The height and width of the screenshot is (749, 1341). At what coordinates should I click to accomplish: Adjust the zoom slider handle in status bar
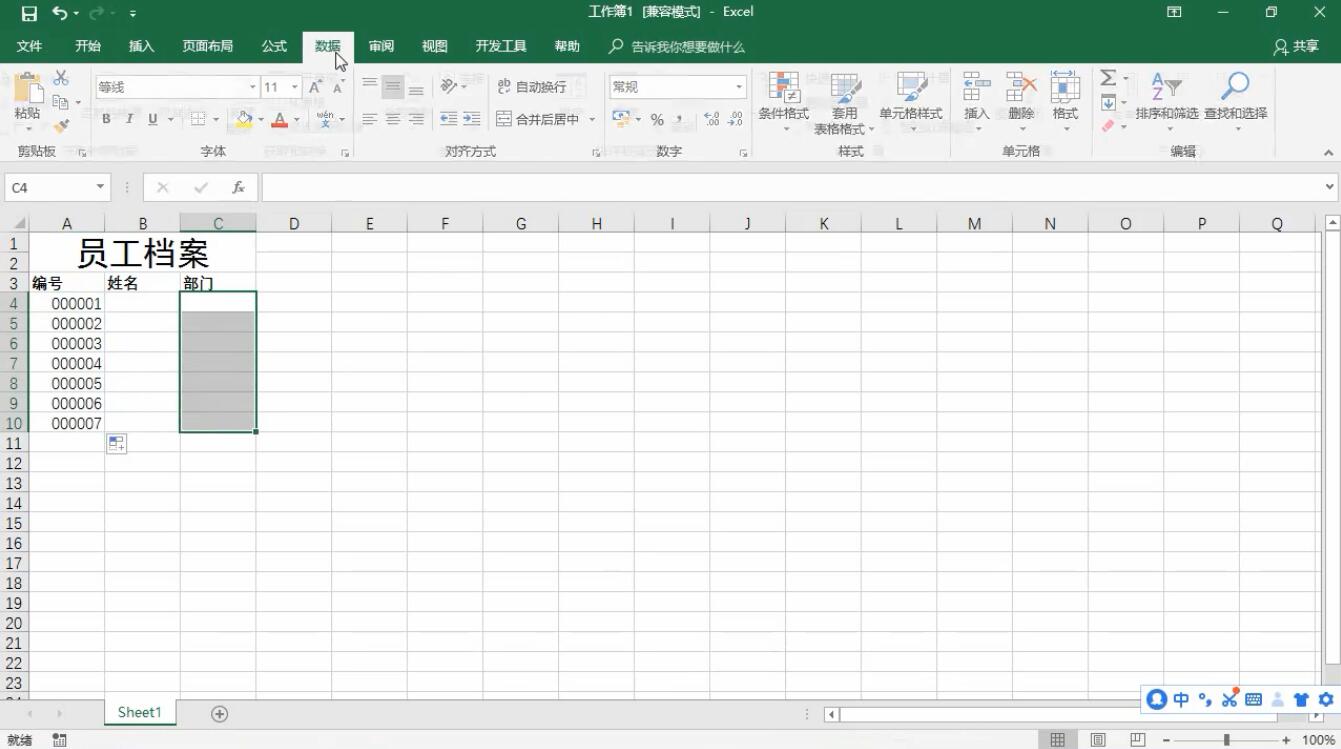pos(1226,740)
